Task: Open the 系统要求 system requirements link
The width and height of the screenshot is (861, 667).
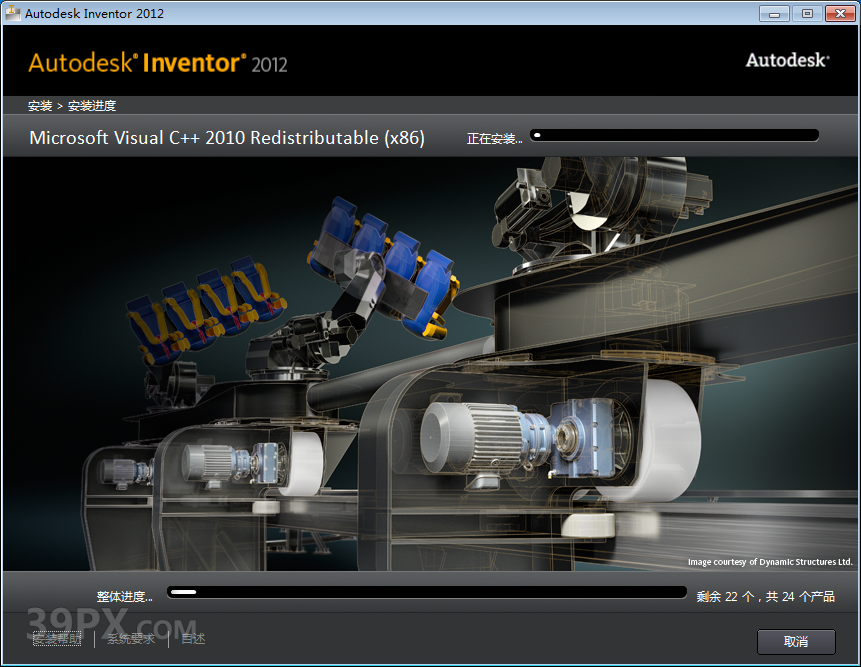Action: [x=130, y=638]
